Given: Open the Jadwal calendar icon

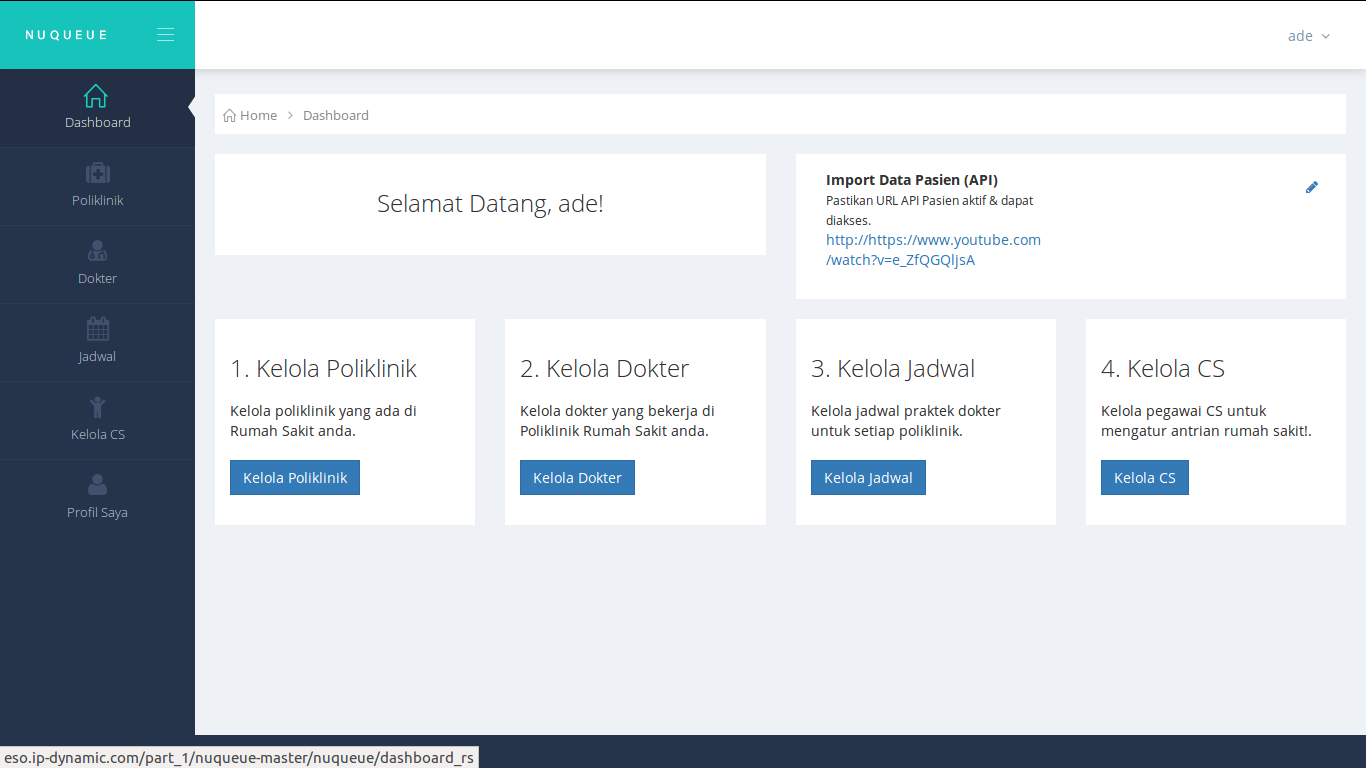Looking at the screenshot, I should point(98,329).
